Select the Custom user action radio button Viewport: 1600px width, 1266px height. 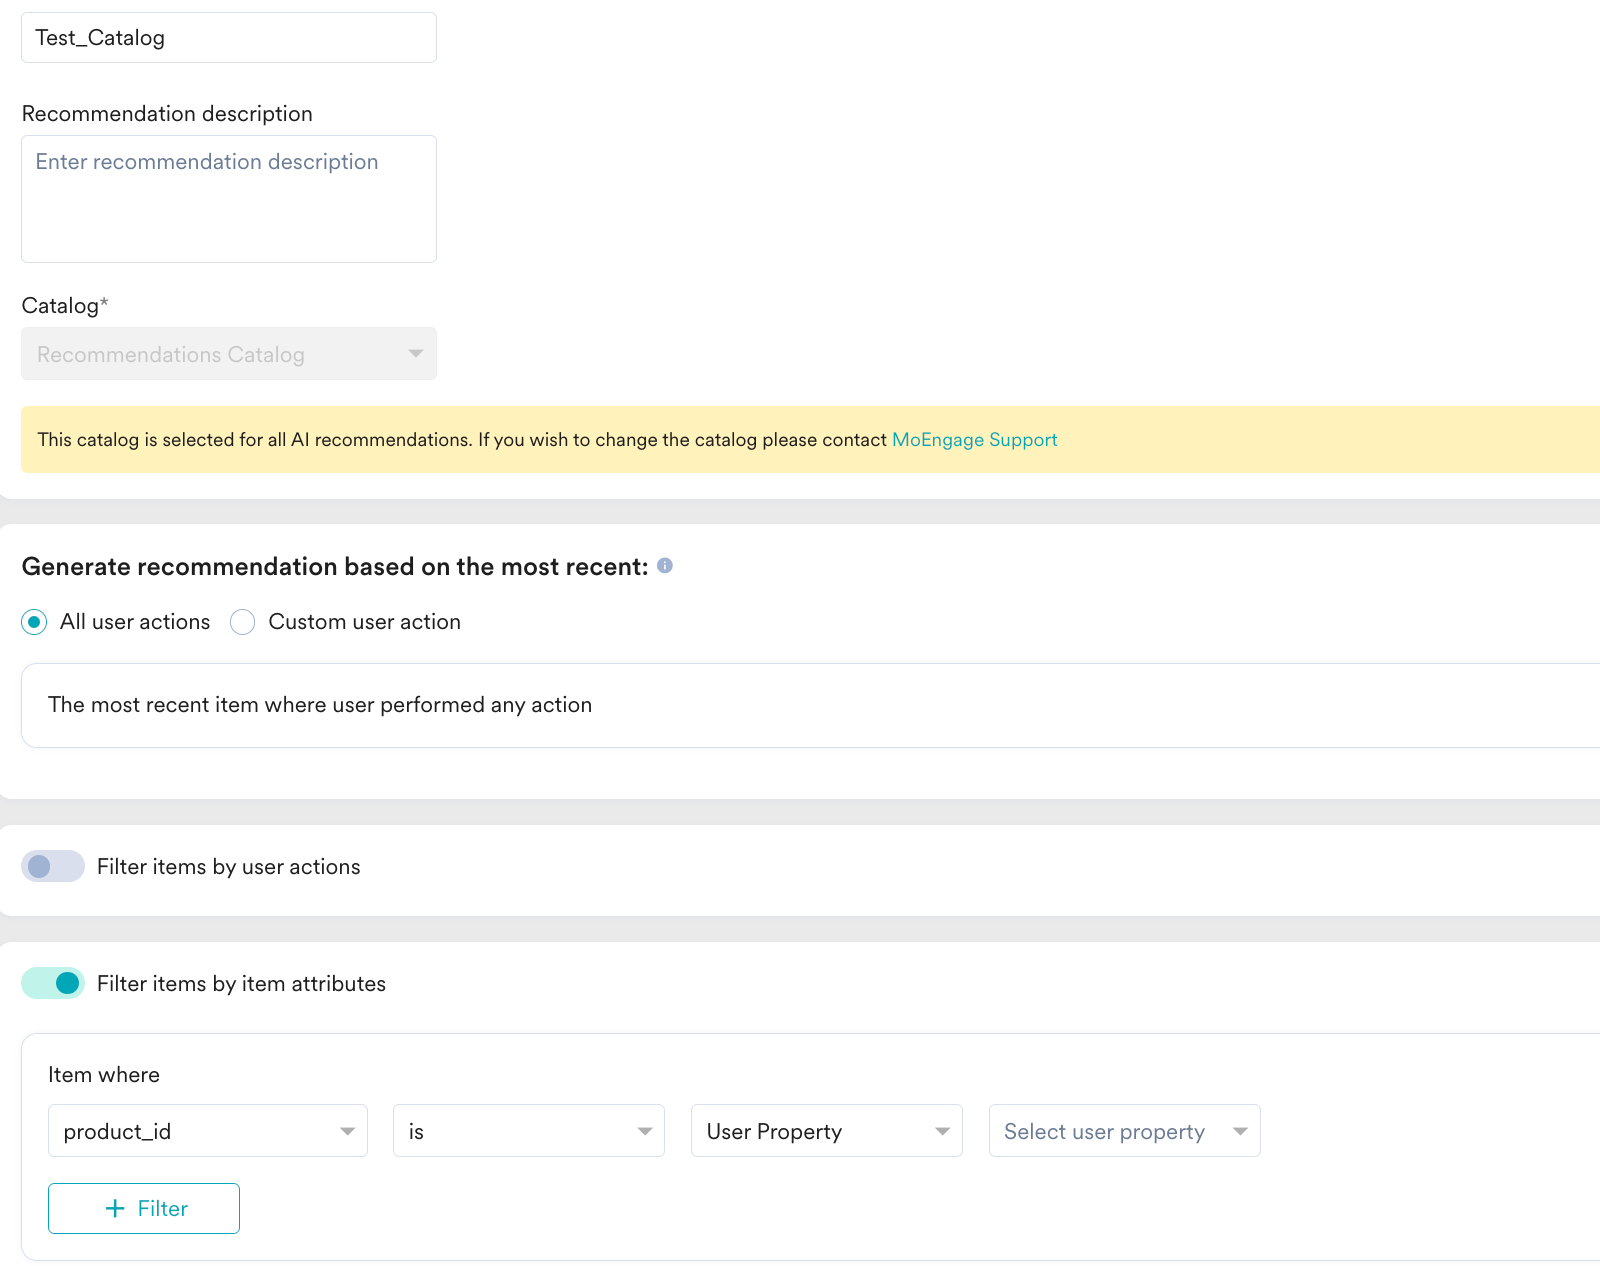click(242, 622)
